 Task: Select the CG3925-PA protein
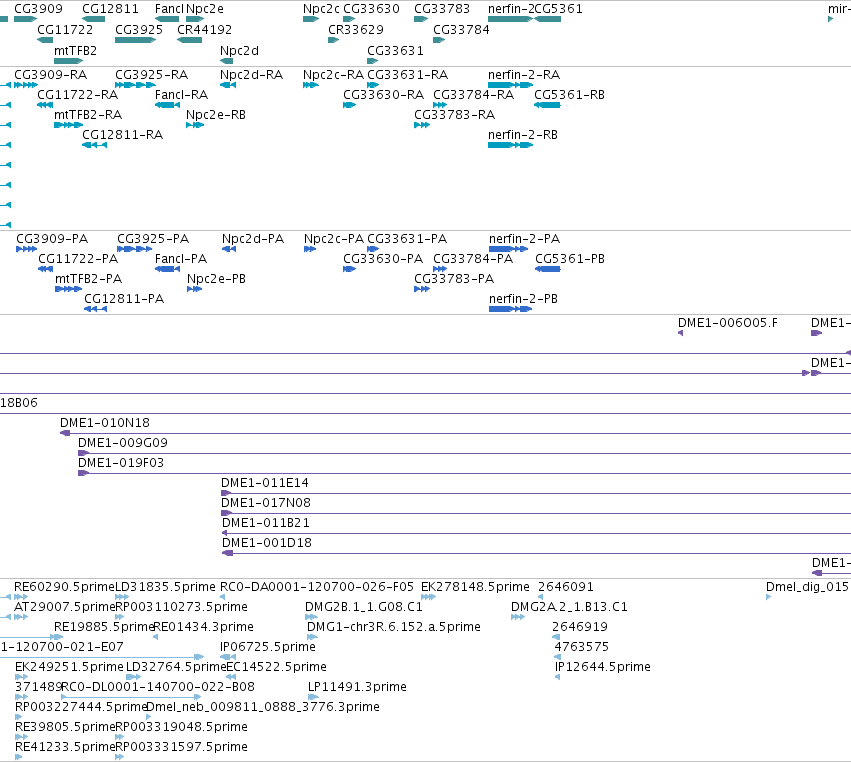coord(135,249)
